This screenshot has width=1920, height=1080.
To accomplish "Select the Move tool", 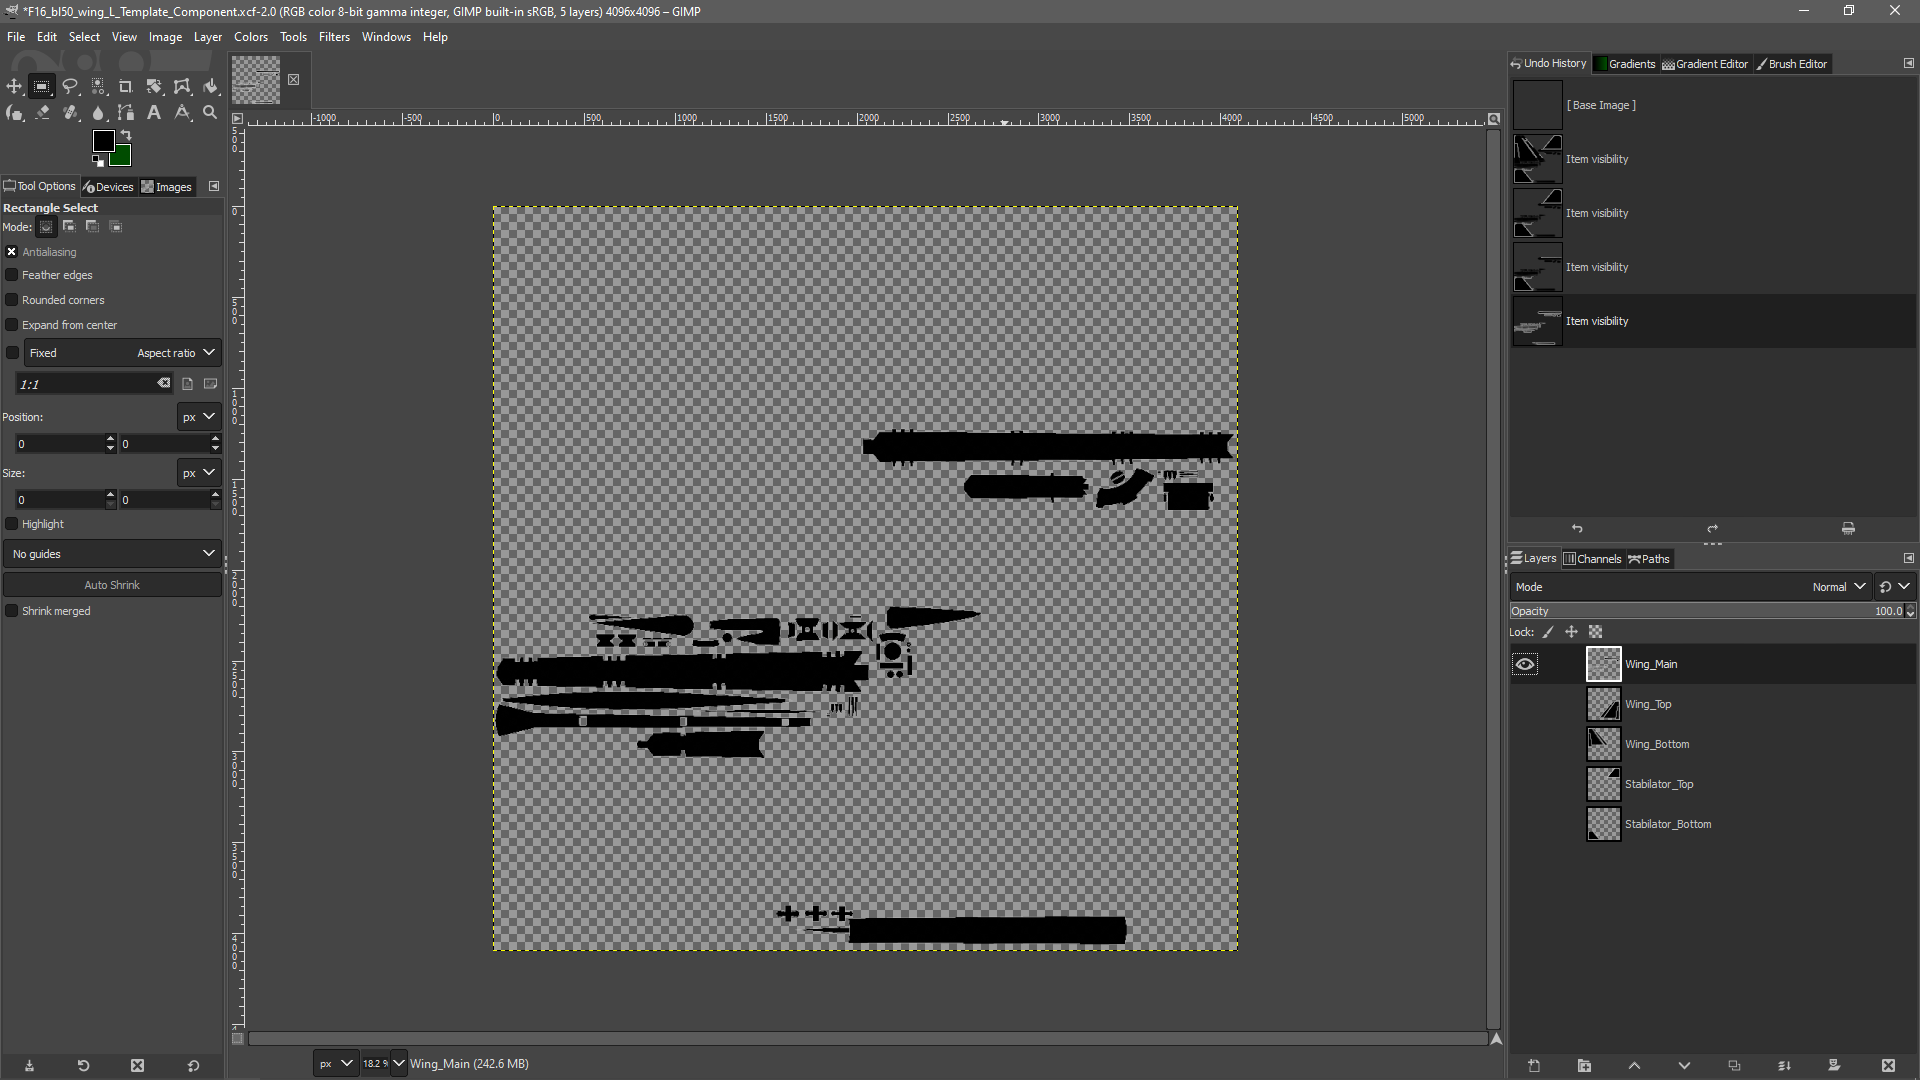I will (x=14, y=86).
